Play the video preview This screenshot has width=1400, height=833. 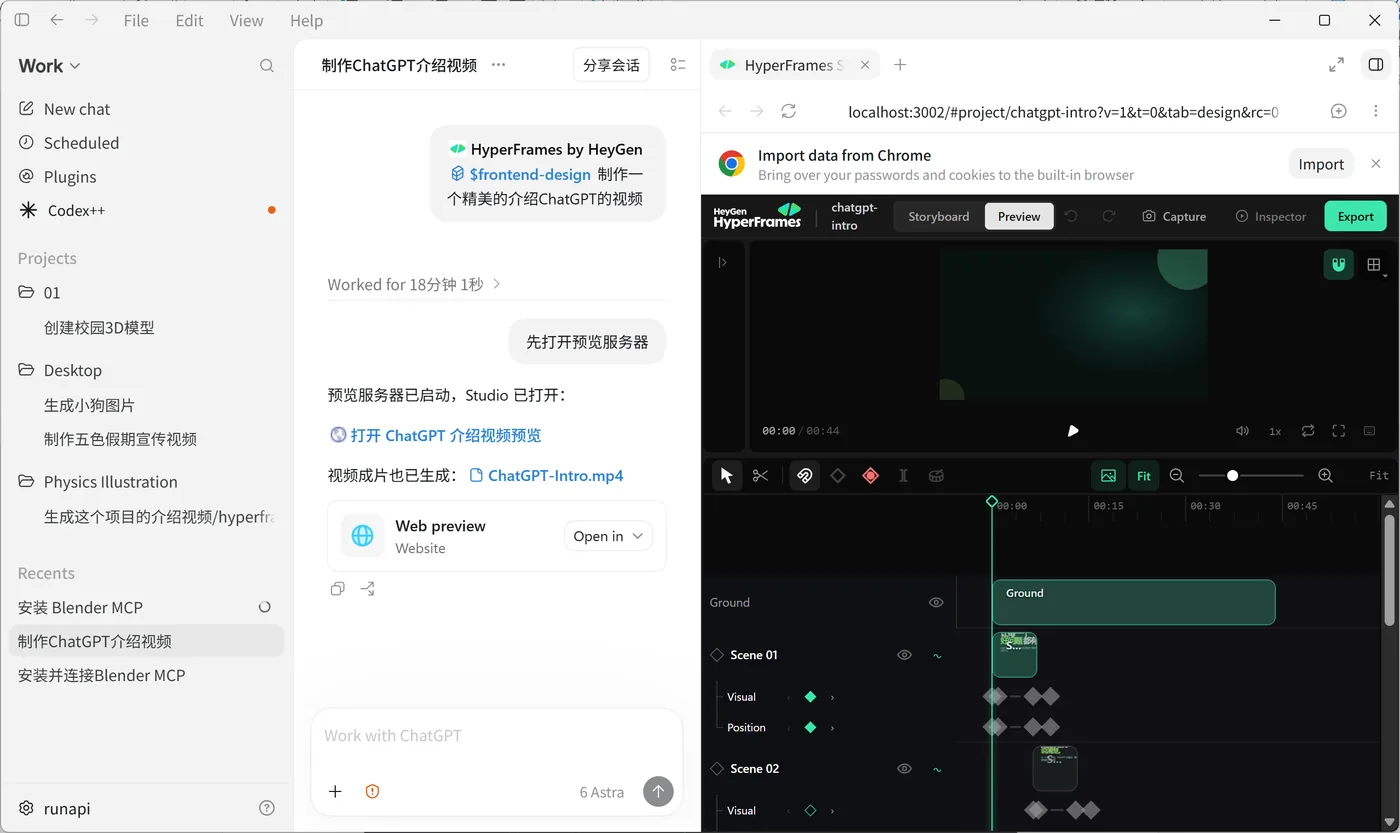click(1073, 431)
